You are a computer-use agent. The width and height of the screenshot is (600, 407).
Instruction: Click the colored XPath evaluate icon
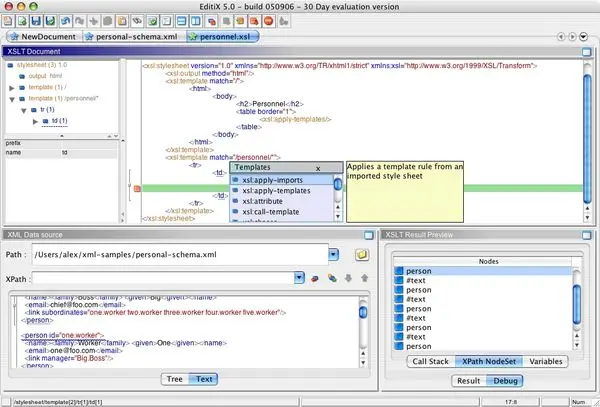tap(332, 278)
